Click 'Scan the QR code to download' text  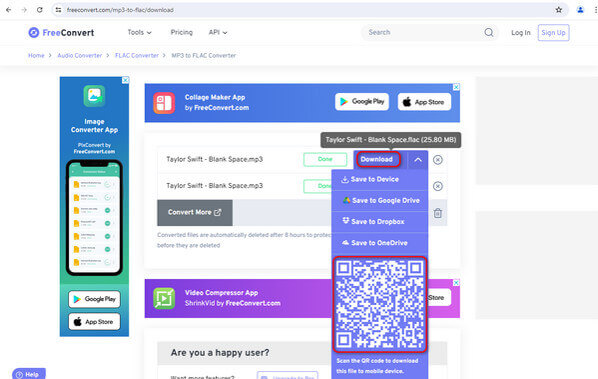click(377, 361)
